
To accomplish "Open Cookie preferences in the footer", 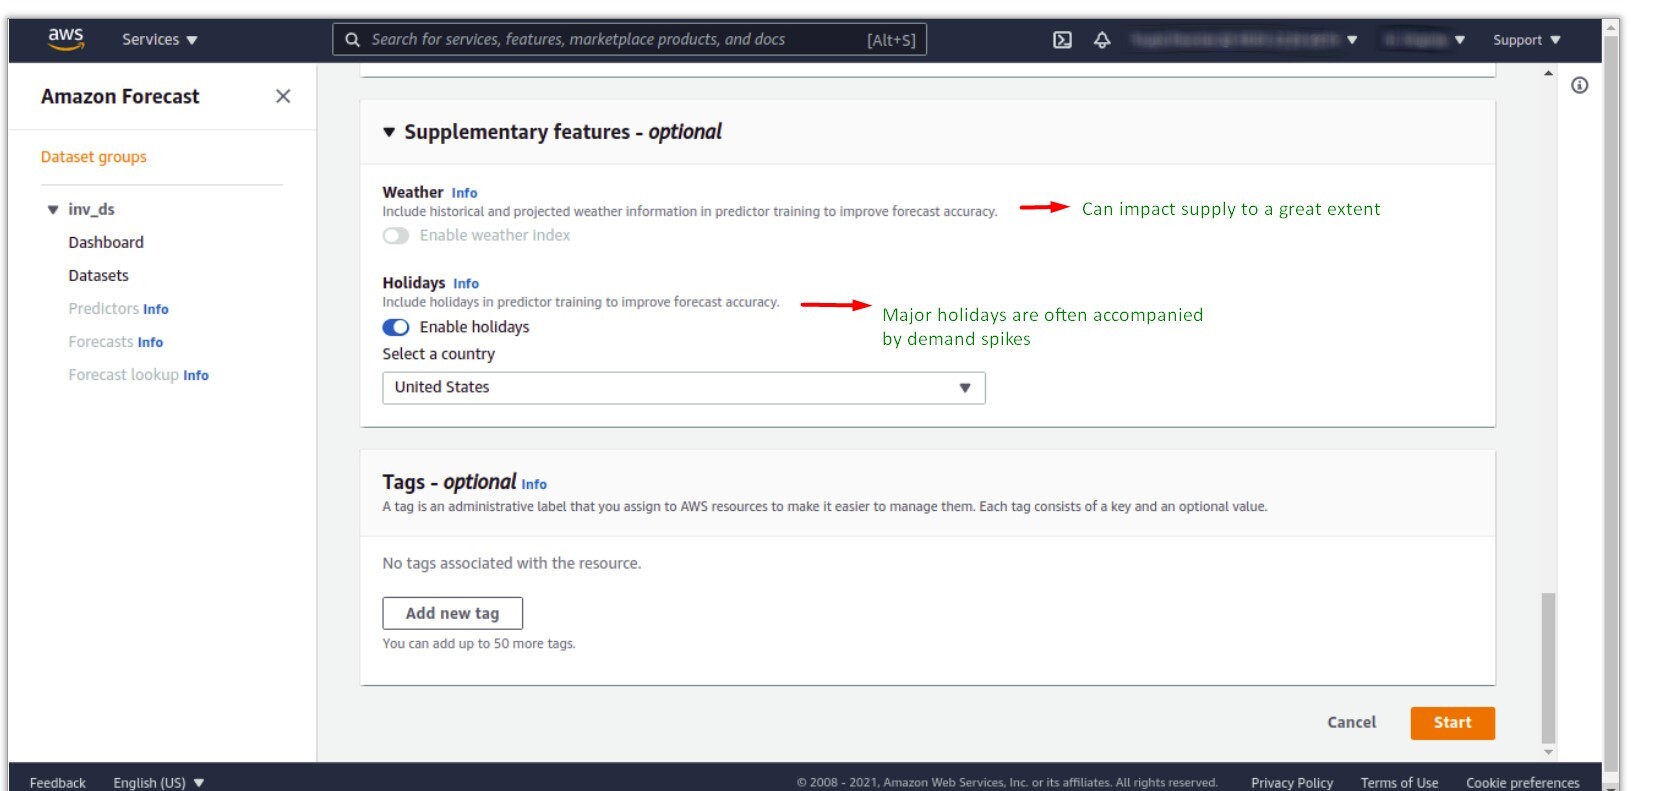I will click(1523, 783).
